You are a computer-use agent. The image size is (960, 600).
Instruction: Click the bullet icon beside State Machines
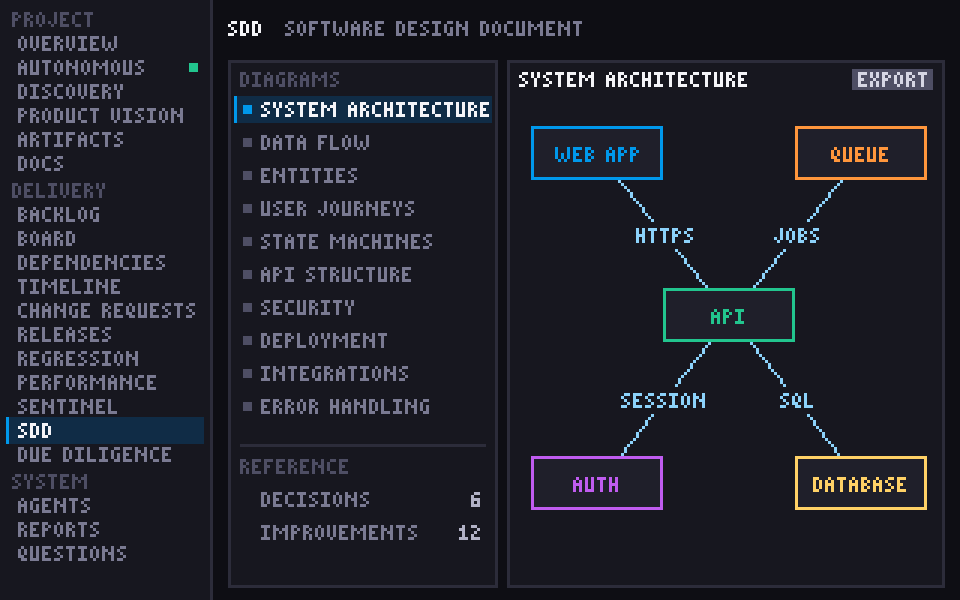pos(247,242)
